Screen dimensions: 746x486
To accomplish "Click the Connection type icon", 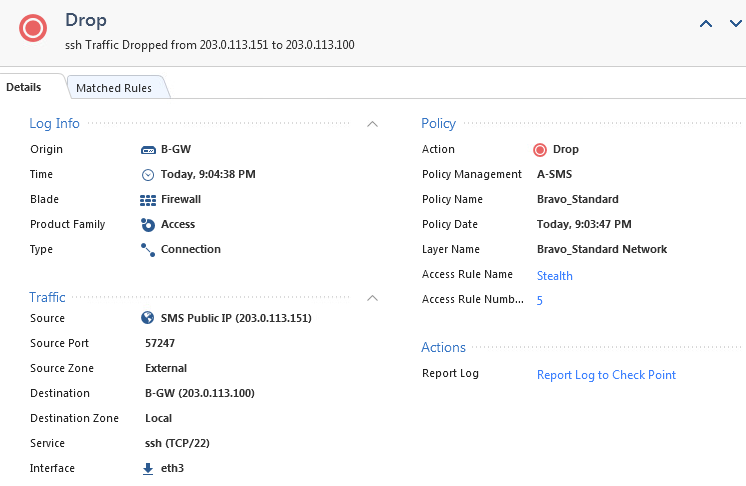I will tap(148, 250).
